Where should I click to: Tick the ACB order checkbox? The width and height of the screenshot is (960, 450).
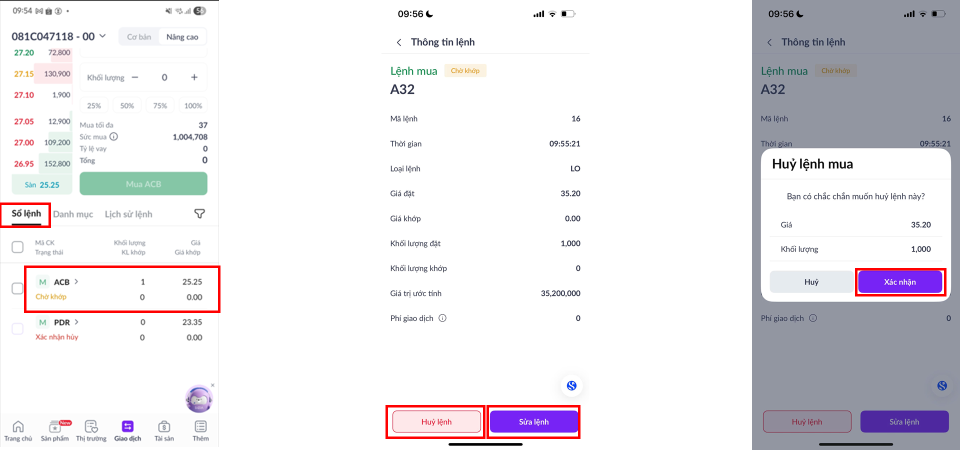17,289
